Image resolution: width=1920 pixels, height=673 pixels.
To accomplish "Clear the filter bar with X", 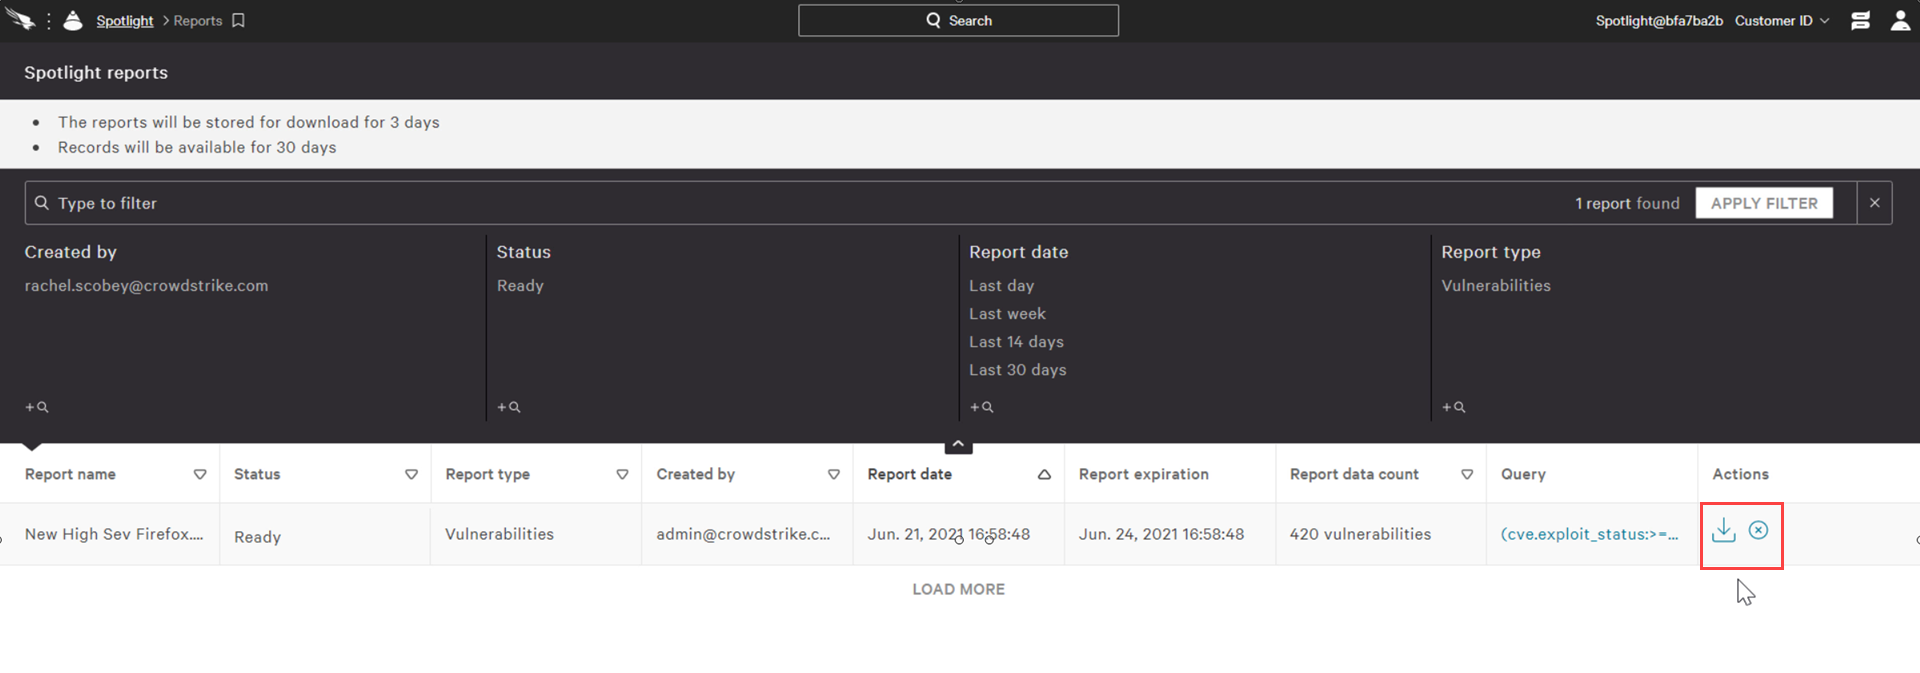I will [1874, 203].
